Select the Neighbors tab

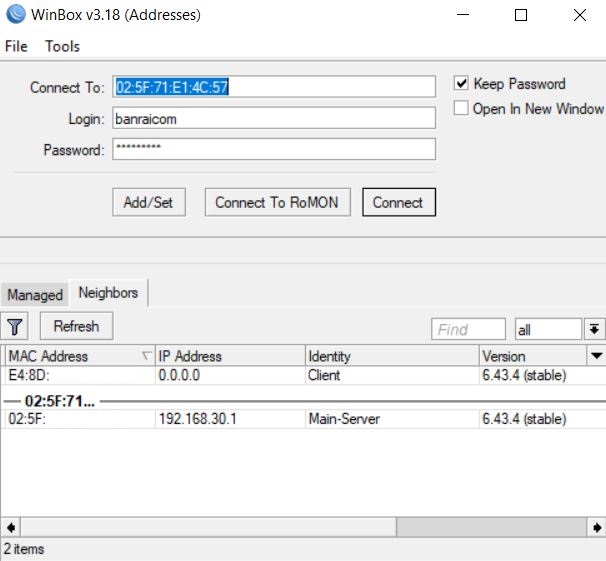[108, 293]
